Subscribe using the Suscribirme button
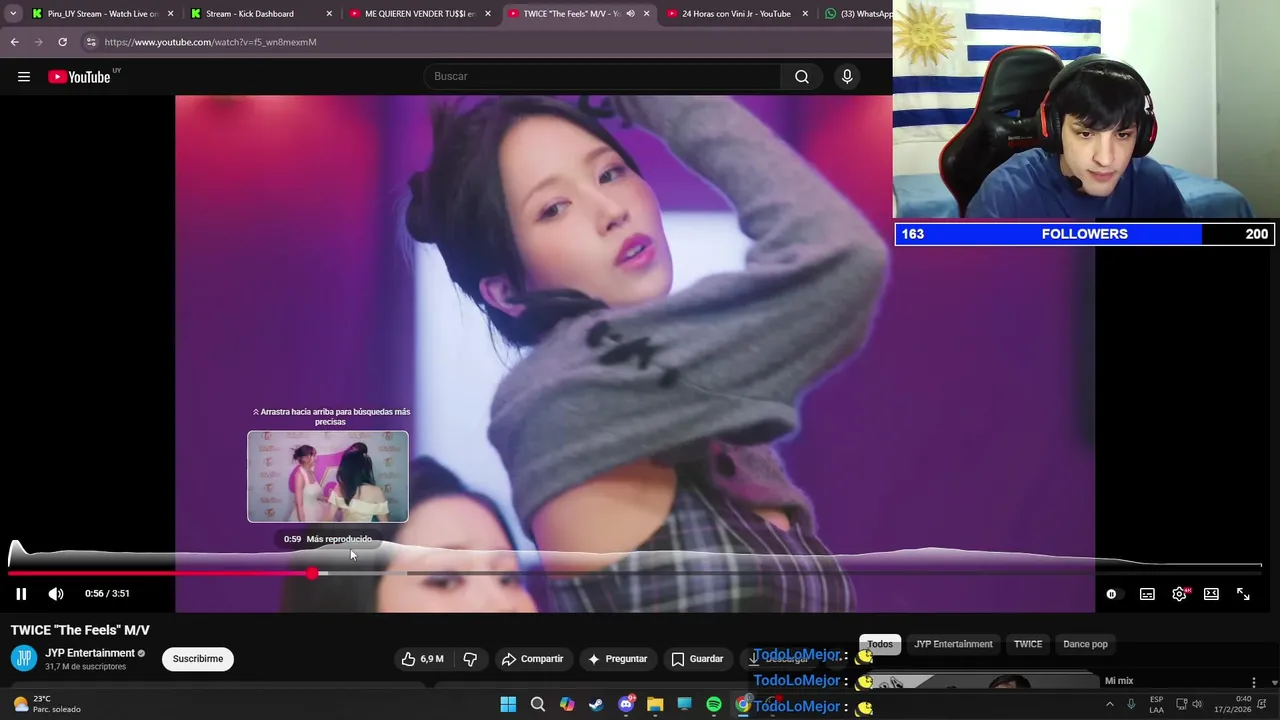 point(198,659)
